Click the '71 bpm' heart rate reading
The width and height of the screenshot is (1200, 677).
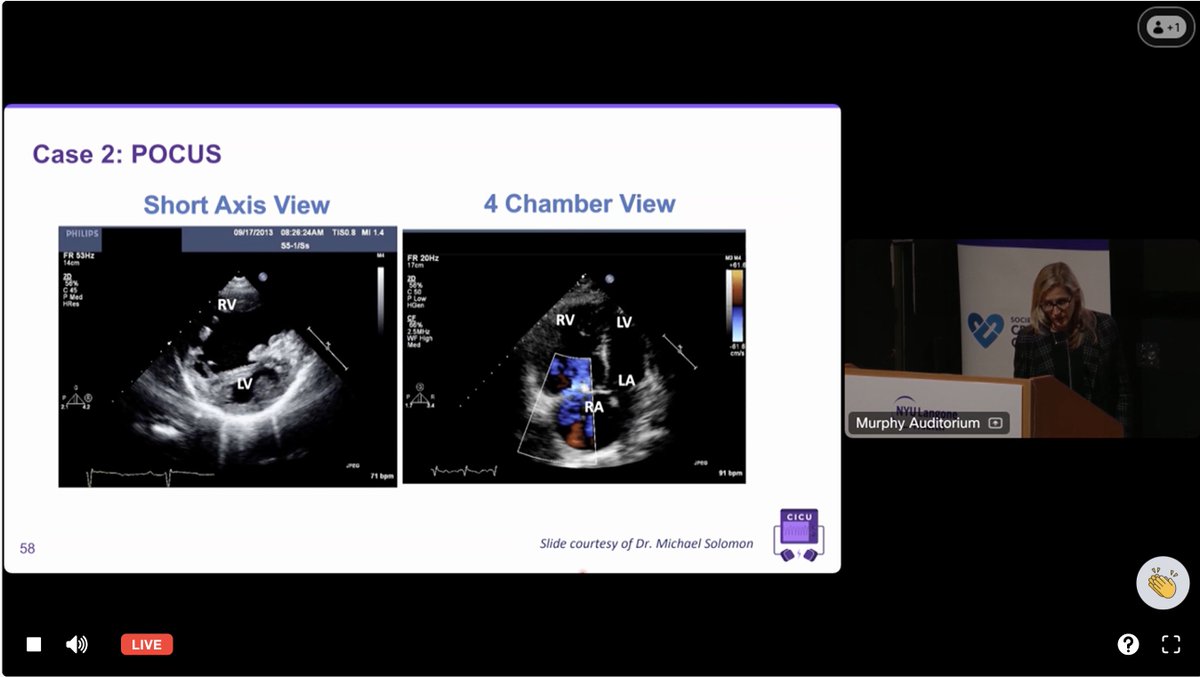pyautogui.click(x=381, y=476)
